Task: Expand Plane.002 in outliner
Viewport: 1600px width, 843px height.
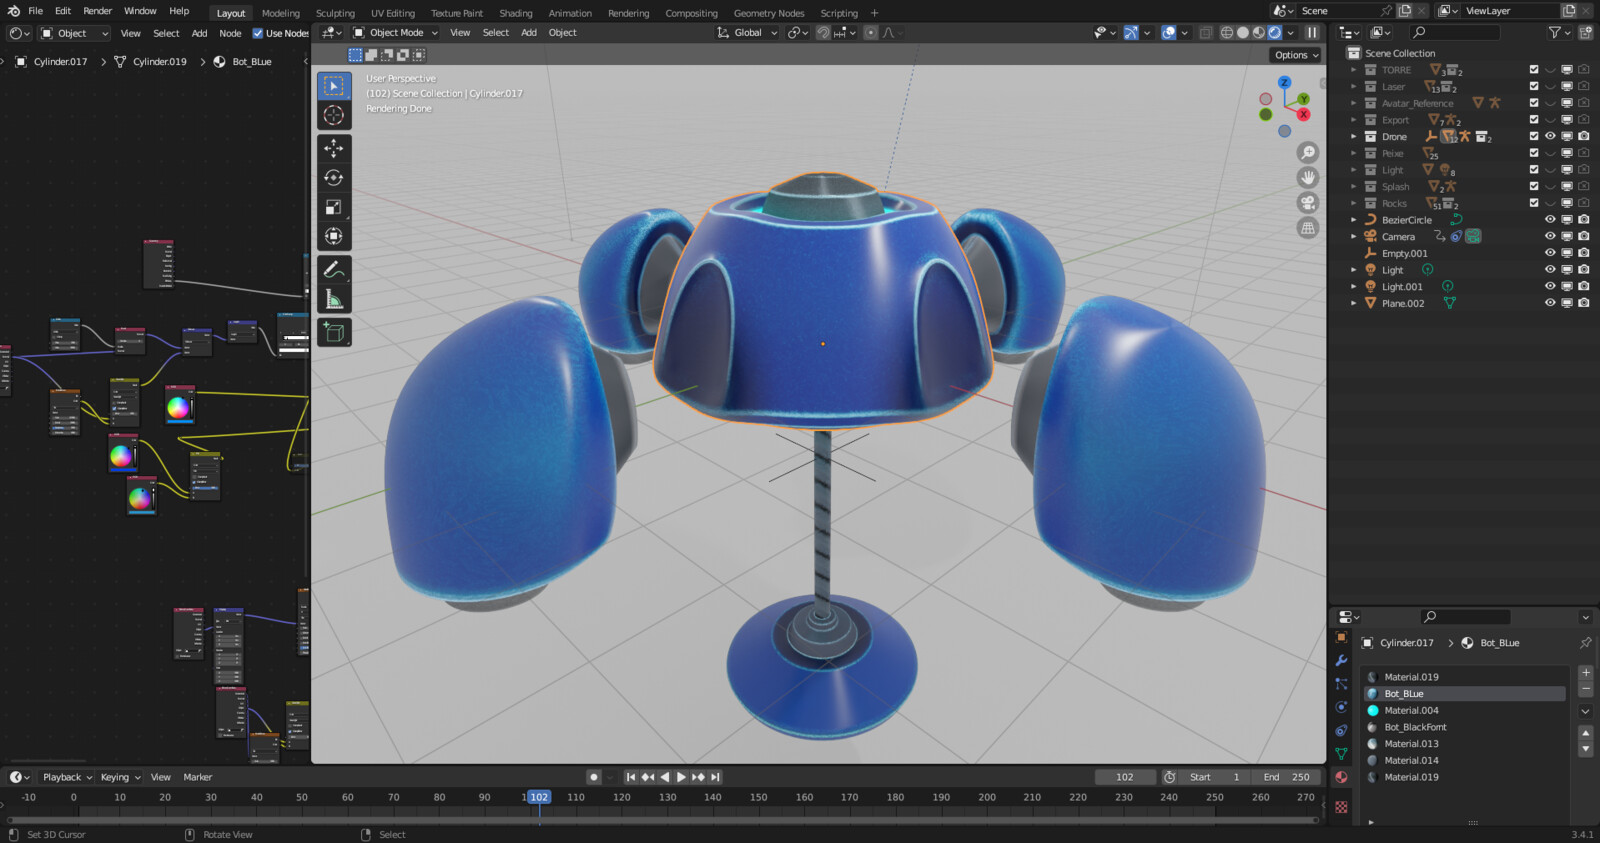Action: click(x=1354, y=303)
